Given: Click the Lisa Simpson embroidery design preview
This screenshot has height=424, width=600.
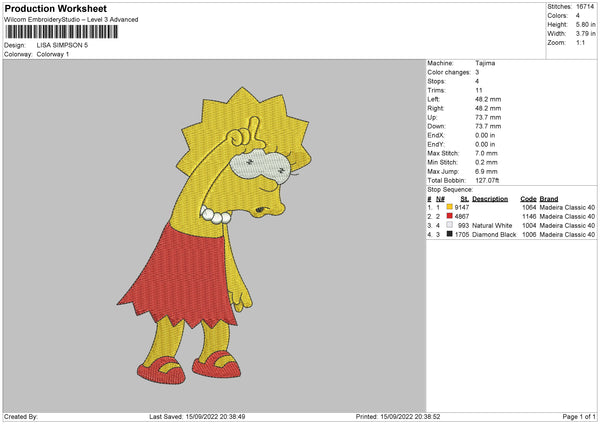Looking at the screenshot, I should [214, 235].
